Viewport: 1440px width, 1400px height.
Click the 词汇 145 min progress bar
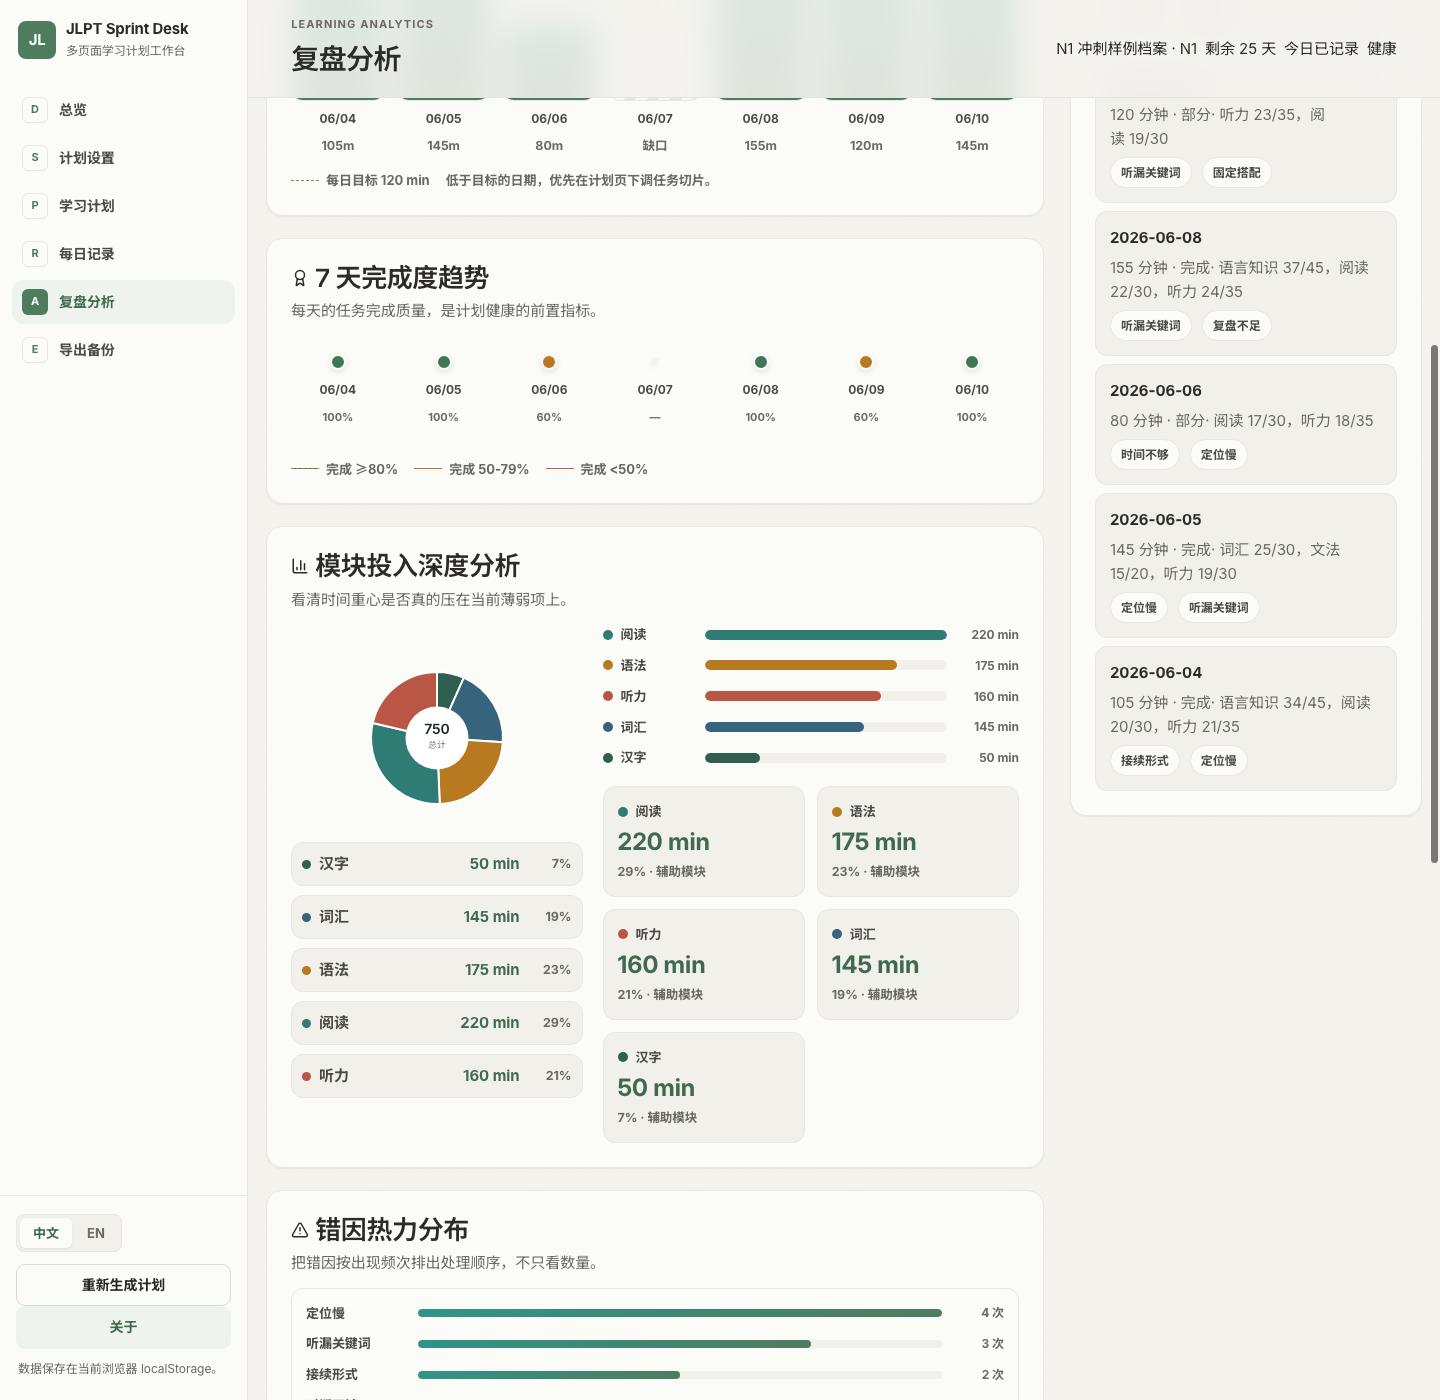(826, 727)
